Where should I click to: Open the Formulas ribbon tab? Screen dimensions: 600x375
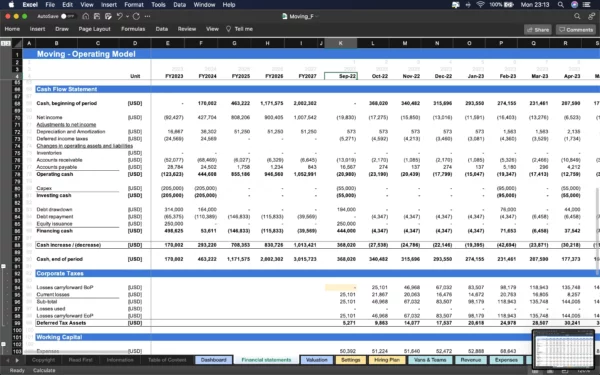tap(133, 29)
